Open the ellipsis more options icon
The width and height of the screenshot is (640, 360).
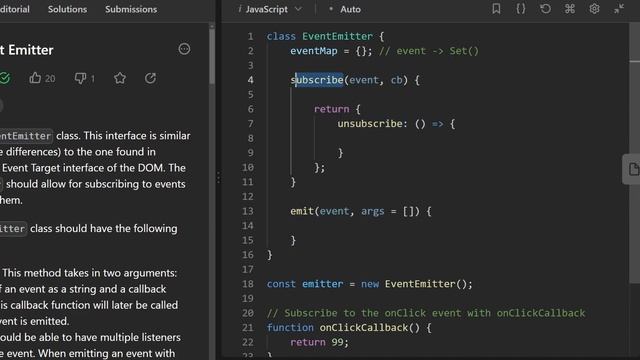pyautogui.click(x=184, y=49)
